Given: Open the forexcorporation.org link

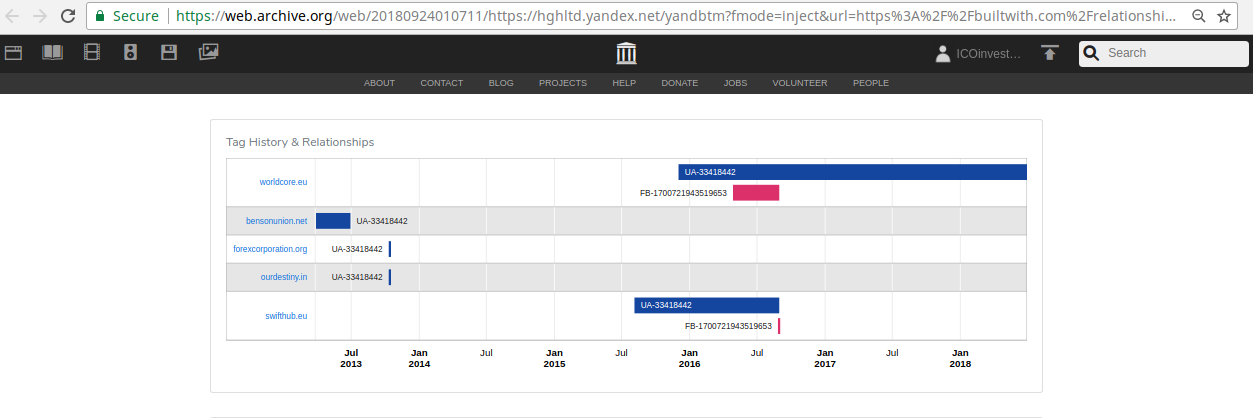Looking at the screenshot, I should point(270,249).
